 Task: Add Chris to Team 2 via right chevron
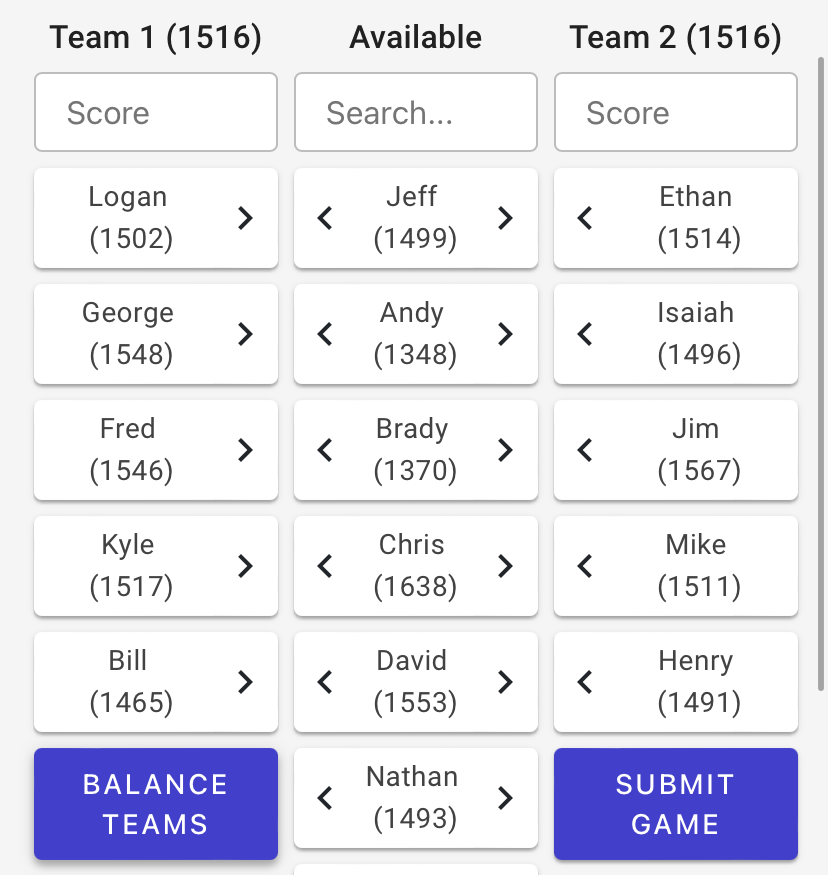pos(505,566)
